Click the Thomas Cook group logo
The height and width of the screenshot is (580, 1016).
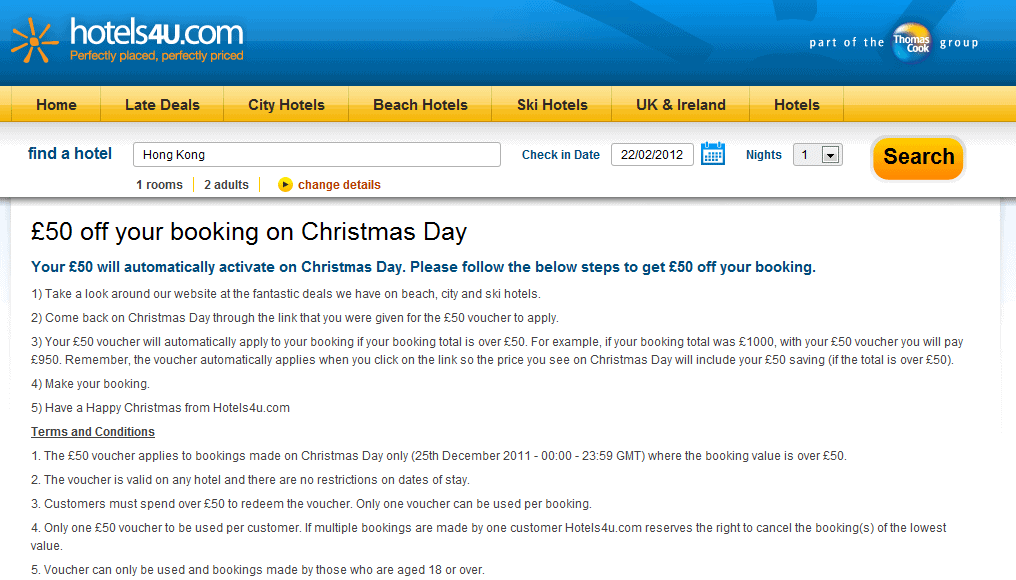[x=911, y=42]
